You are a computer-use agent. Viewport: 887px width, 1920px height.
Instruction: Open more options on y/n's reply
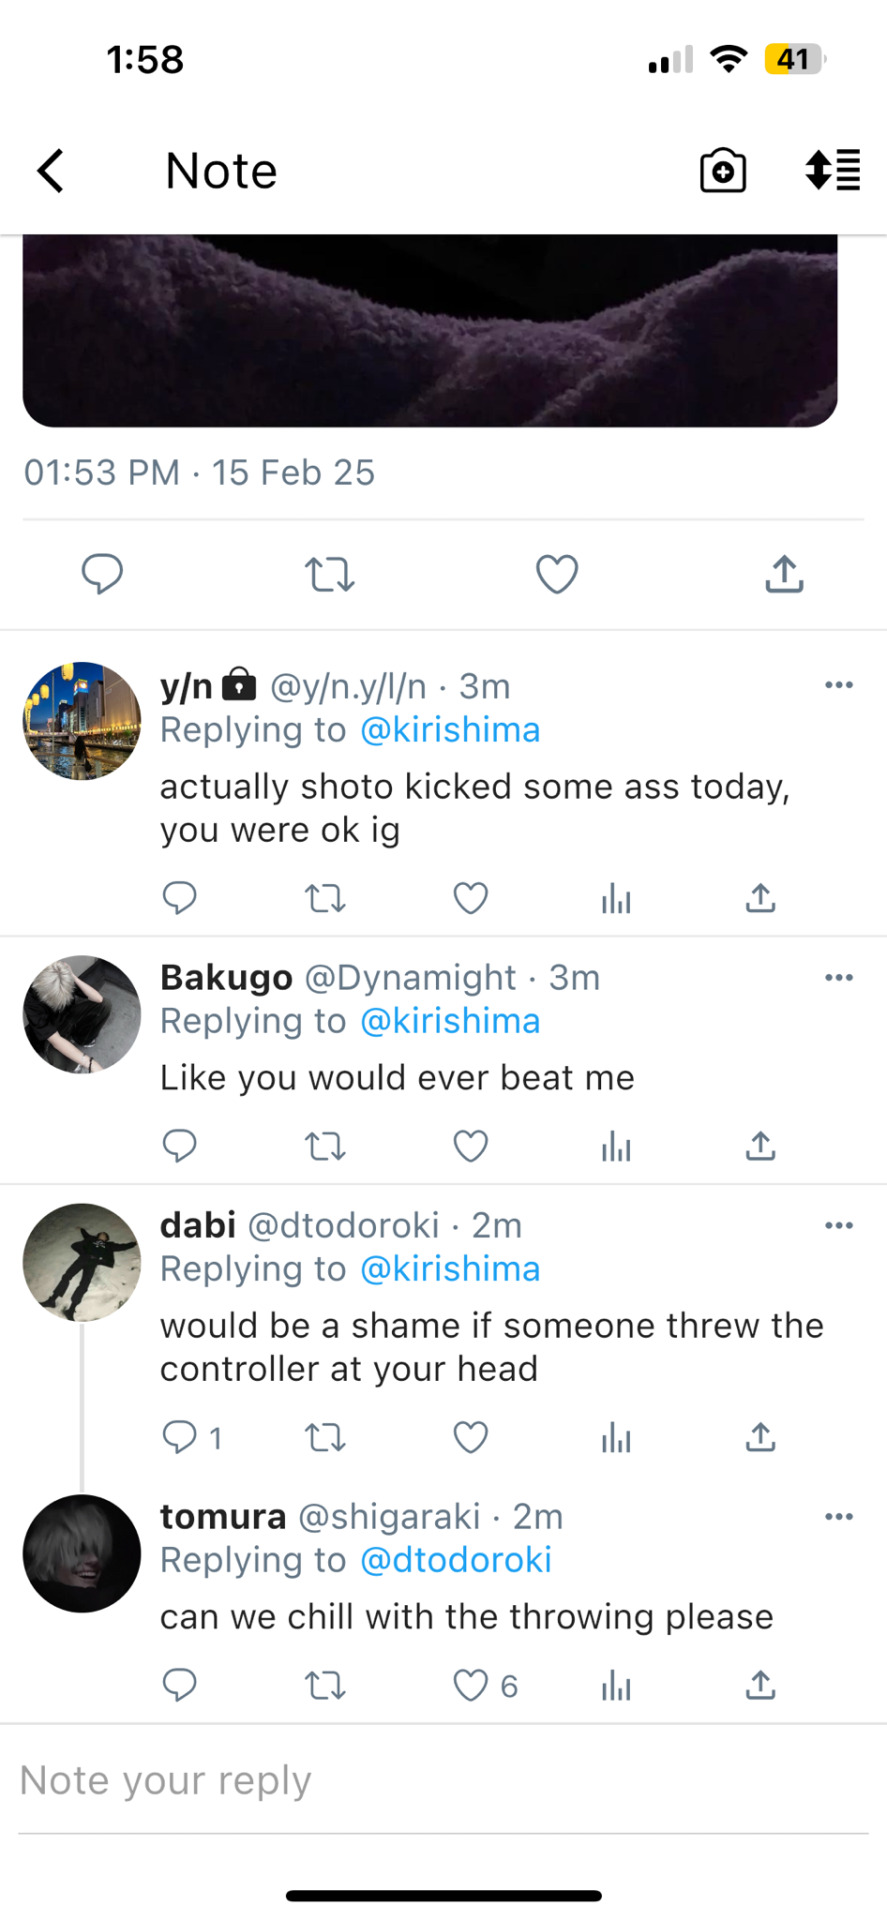839,685
